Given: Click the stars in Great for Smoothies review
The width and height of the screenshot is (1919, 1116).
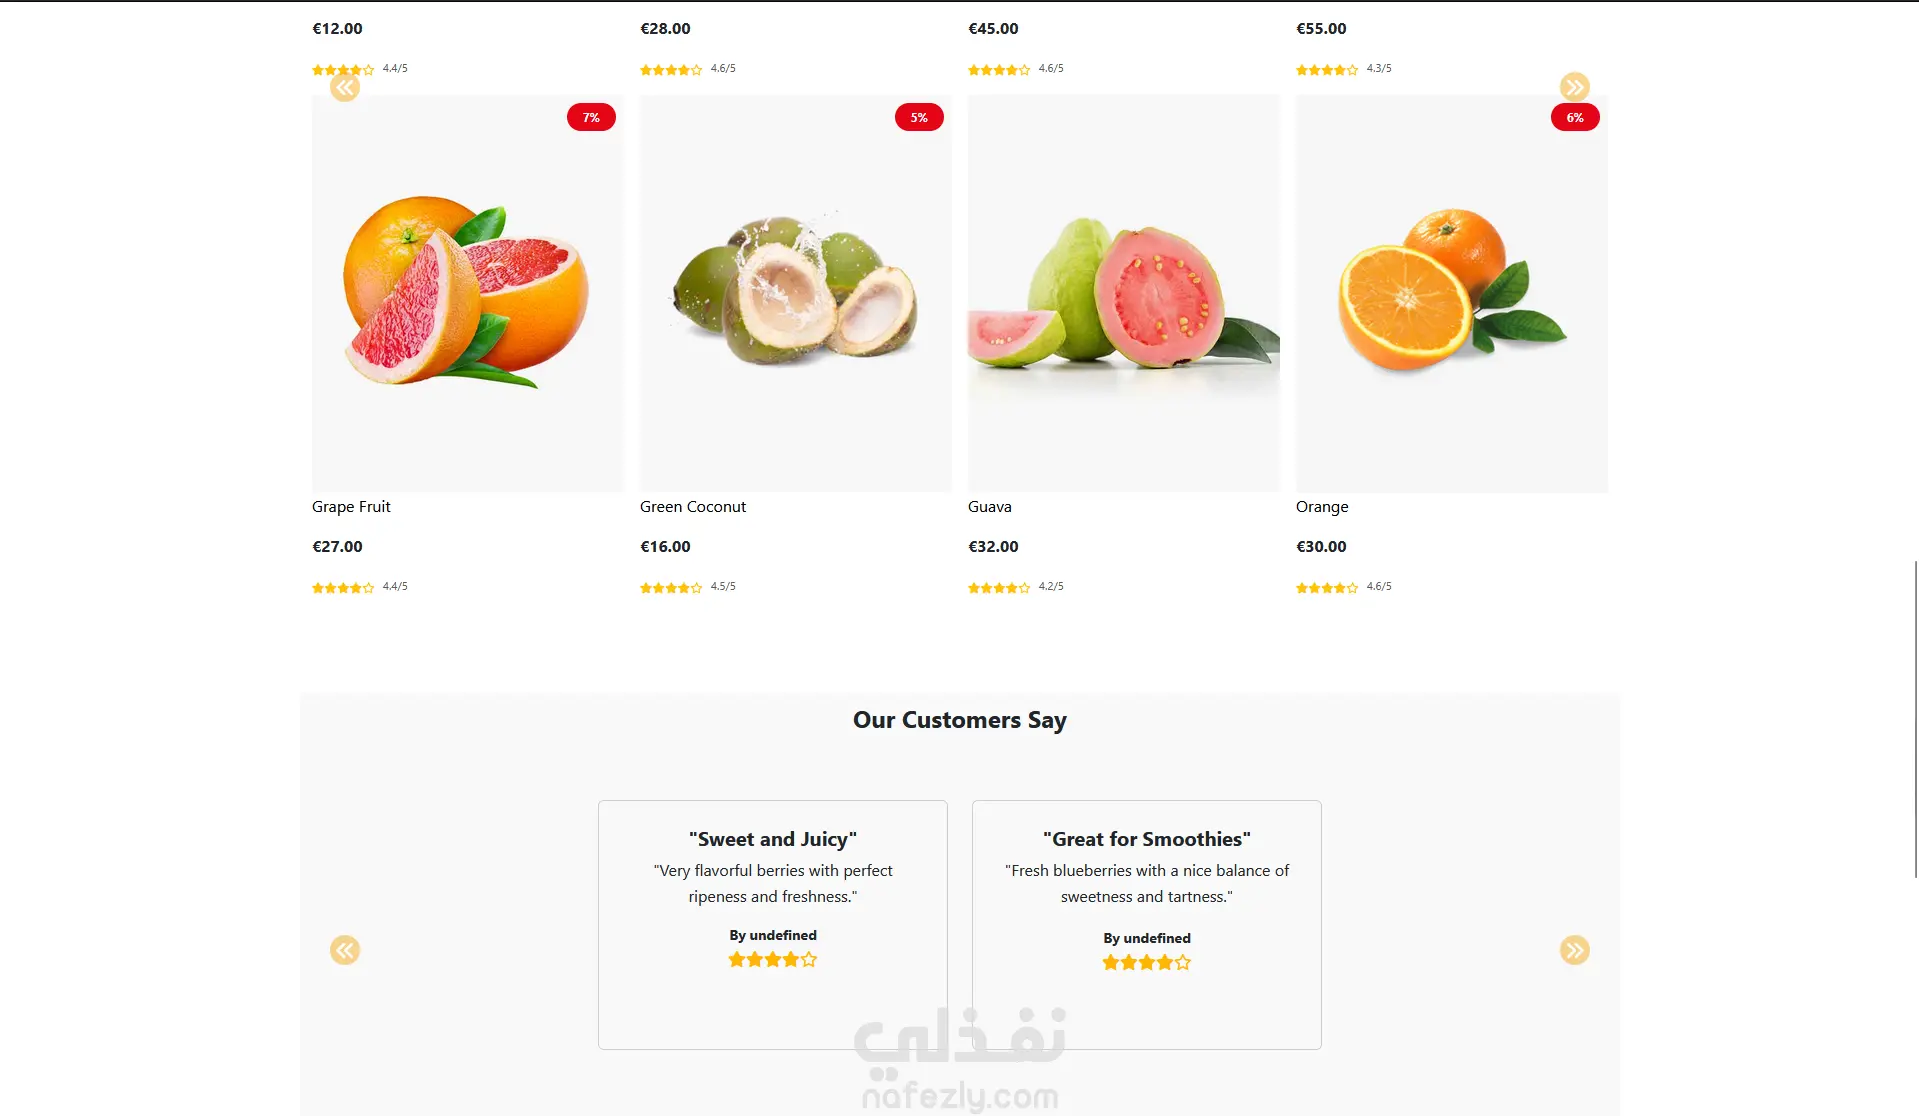Looking at the screenshot, I should pyautogui.click(x=1147, y=963).
